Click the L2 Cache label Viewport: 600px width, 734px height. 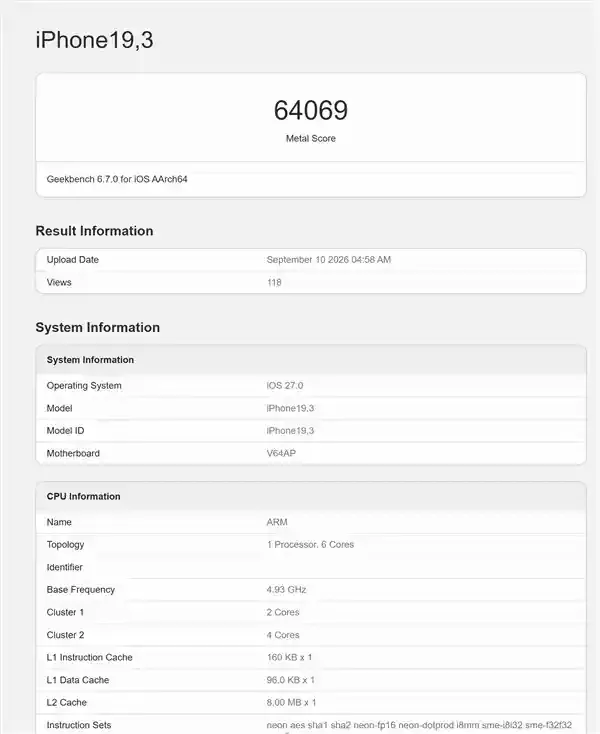[x=66, y=703]
